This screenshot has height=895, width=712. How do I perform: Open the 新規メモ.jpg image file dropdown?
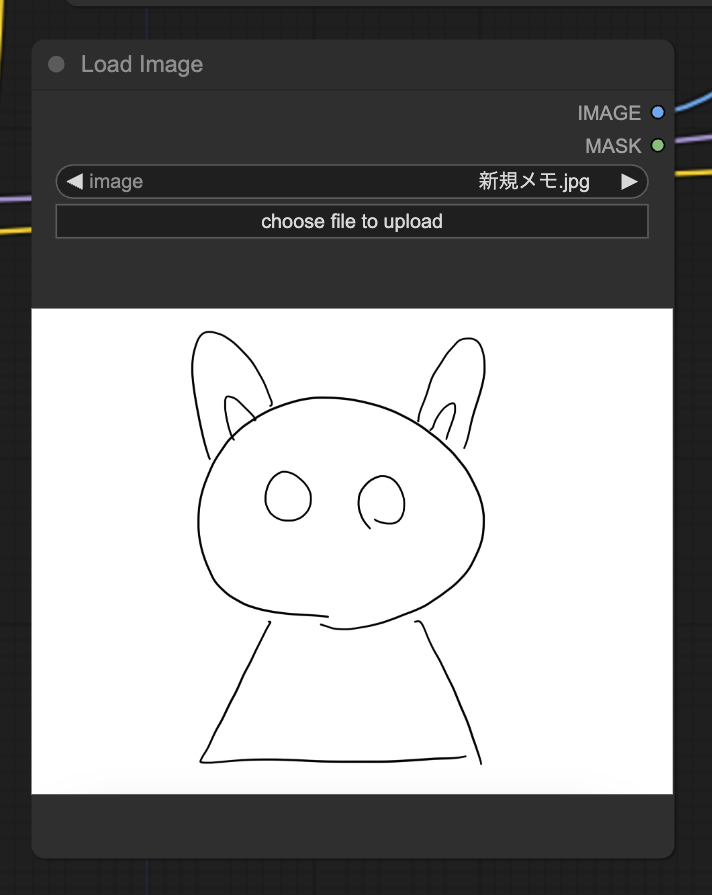[x=534, y=182]
